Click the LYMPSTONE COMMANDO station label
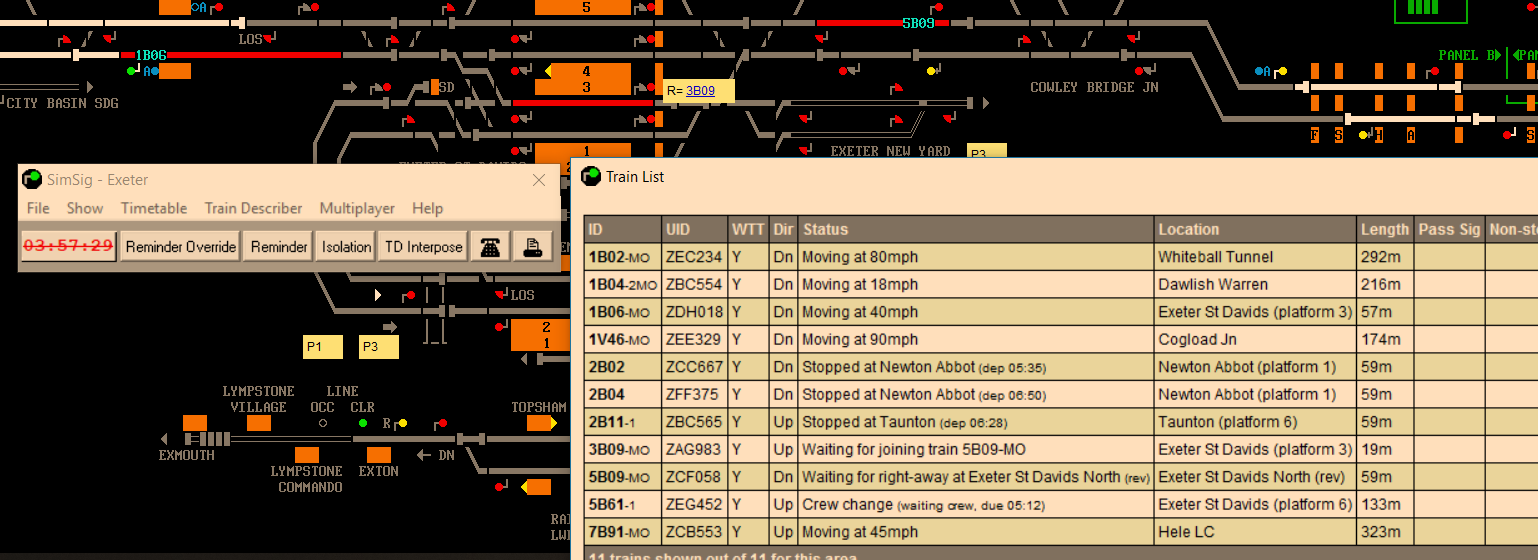The width and height of the screenshot is (1538, 560). [x=310, y=479]
